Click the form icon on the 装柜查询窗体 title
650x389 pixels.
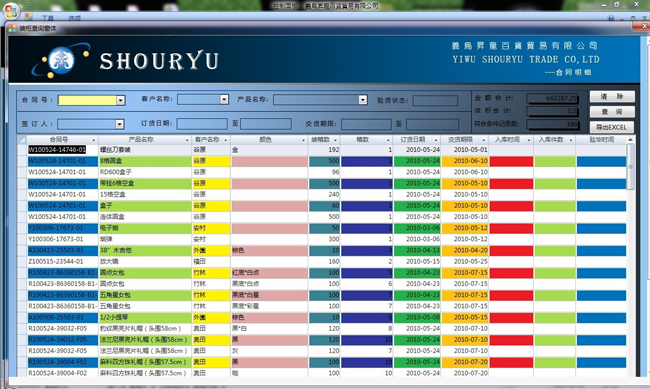[x=13, y=28]
